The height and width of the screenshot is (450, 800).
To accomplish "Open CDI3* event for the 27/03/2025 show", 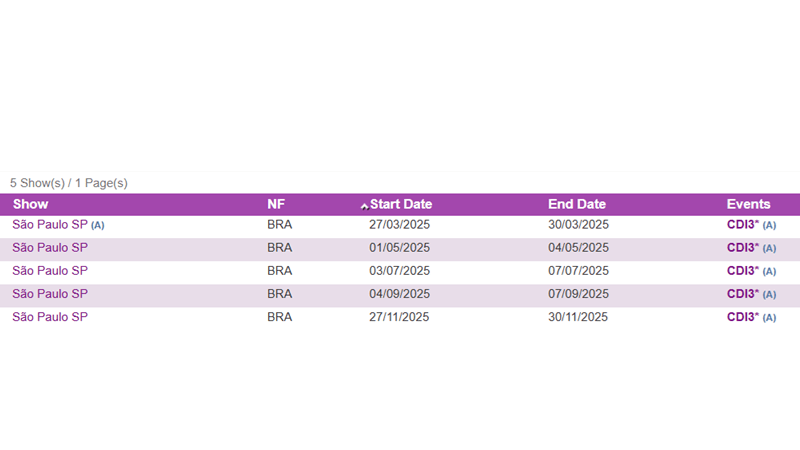I will click(742, 225).
